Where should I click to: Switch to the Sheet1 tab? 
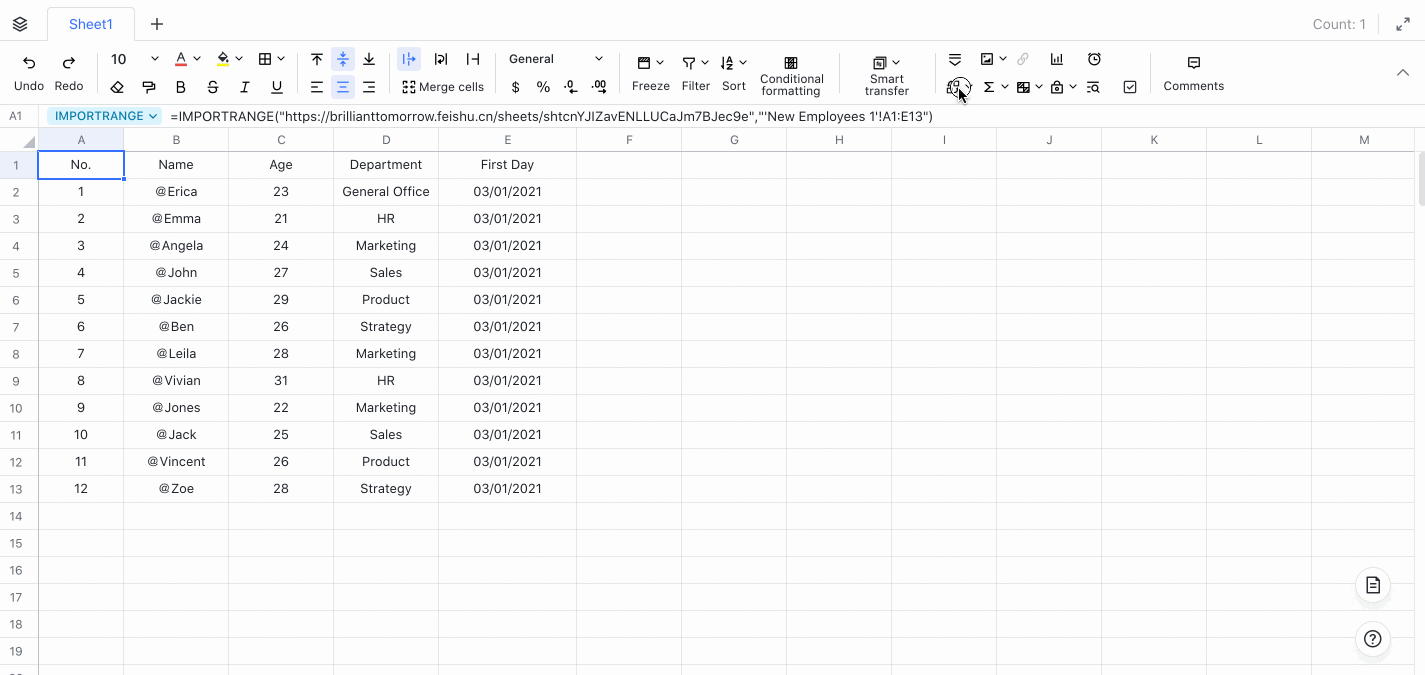coord(90,24)
